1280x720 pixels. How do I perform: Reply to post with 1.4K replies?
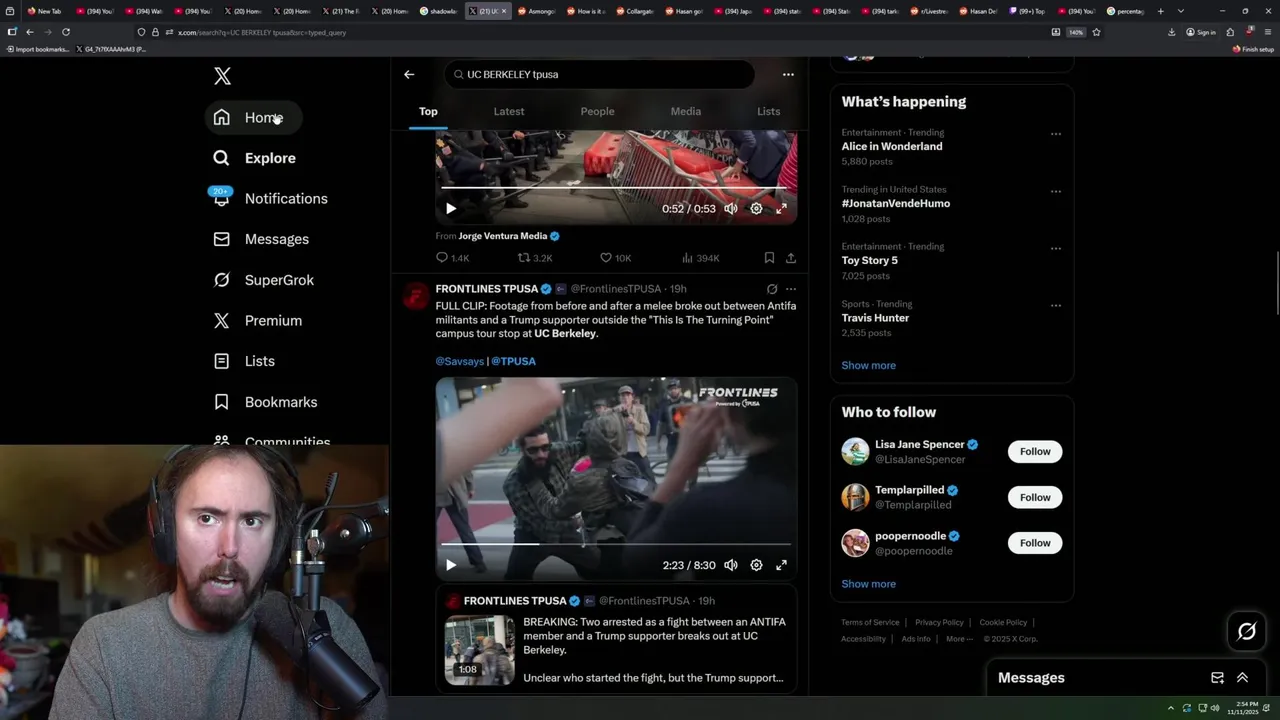click(x=452, y=258)
